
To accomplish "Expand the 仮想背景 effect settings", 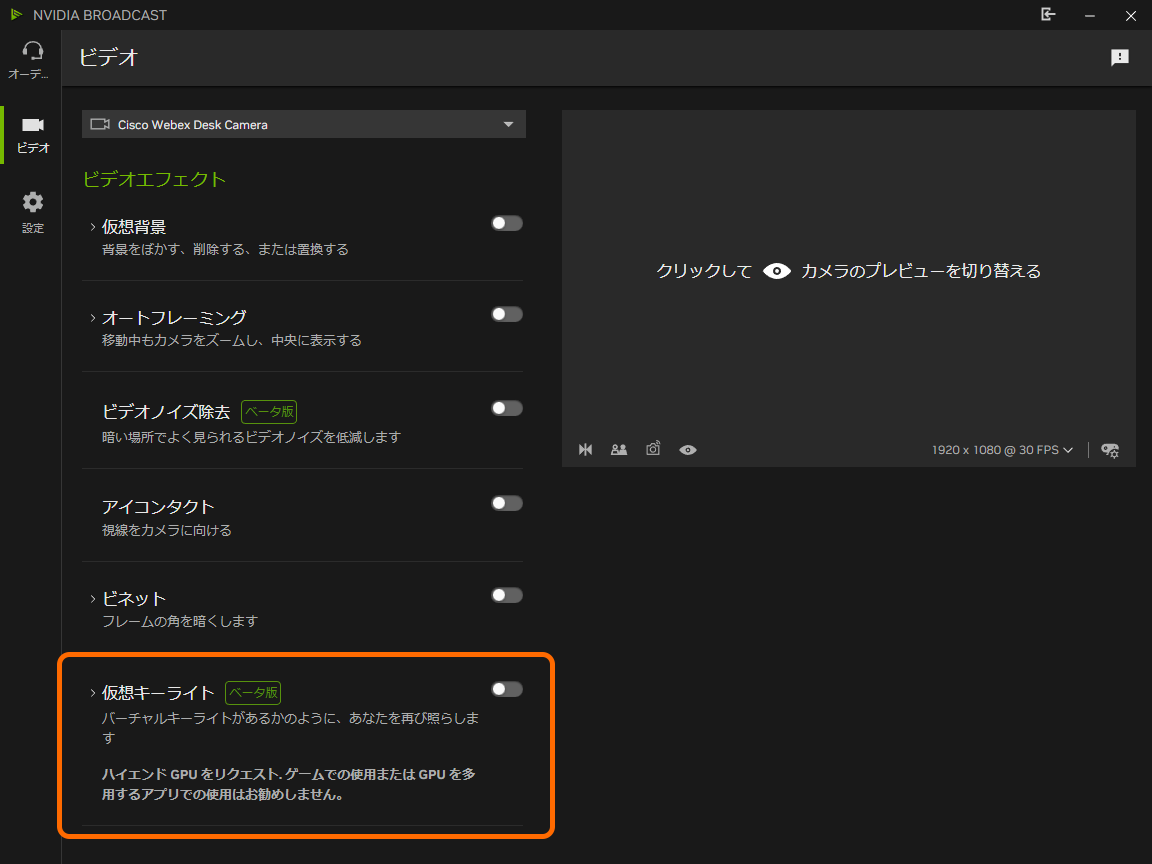I will point(89,226).
